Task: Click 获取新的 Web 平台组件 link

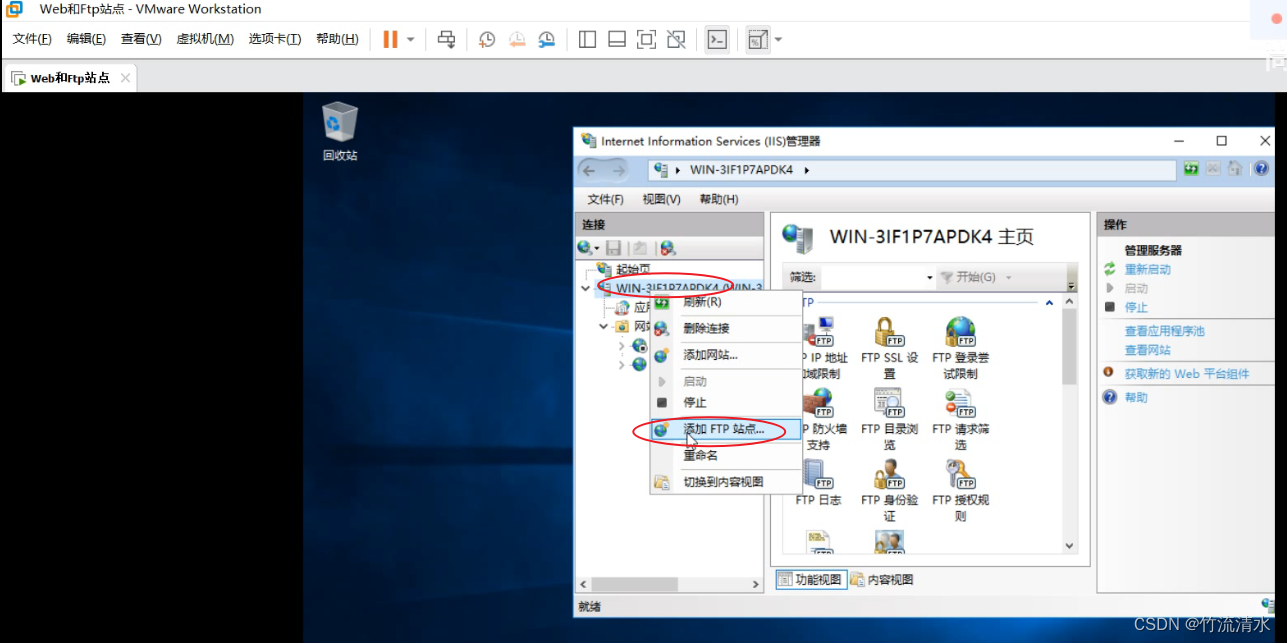Action: (x=1186, y=374)
